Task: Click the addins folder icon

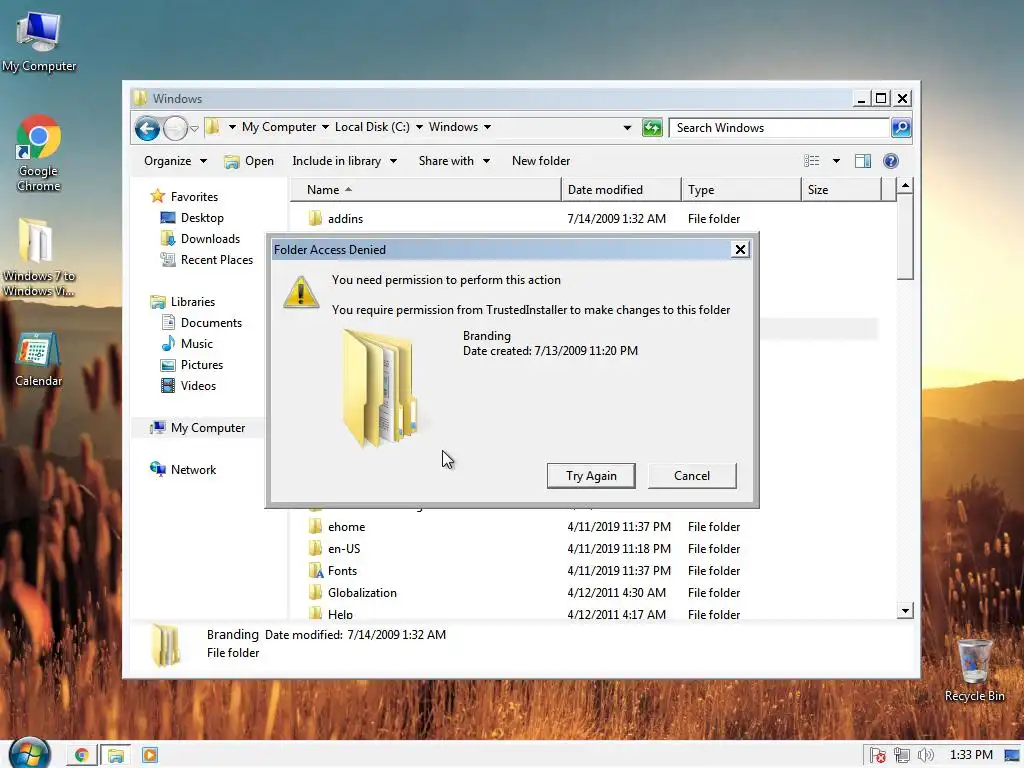Action: coord(315,218)
